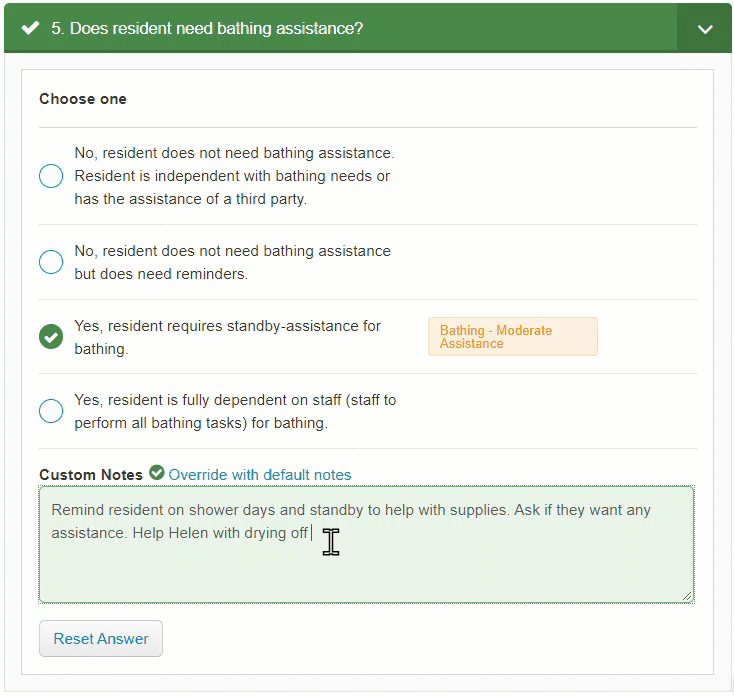
Task: Click the Bathing - Moderate Assistance tag
Action: pyautogui.click(x=513, y=337)
